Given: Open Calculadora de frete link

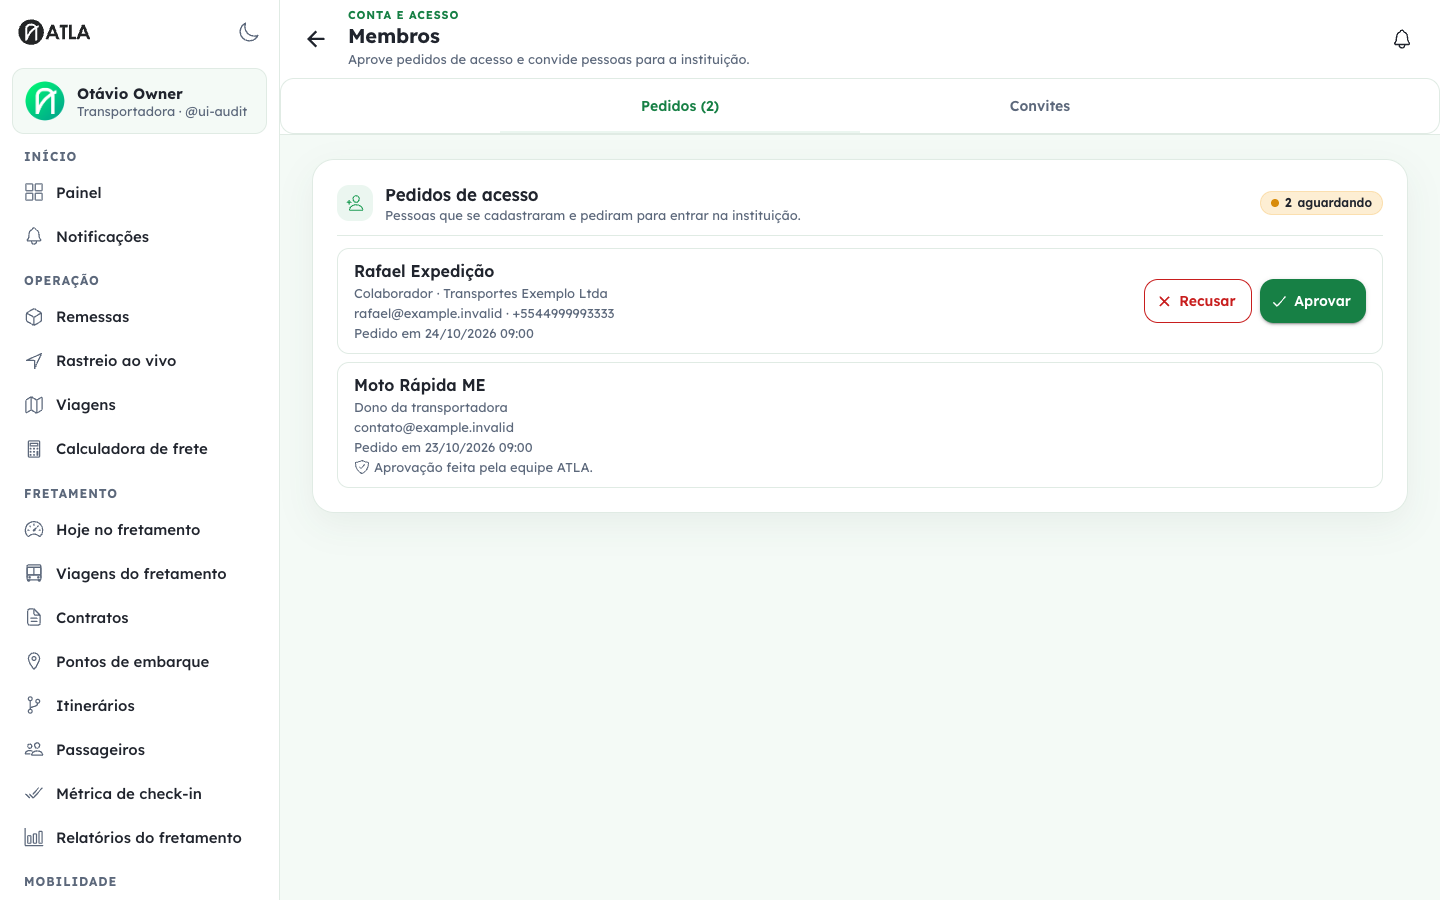Looking at the screenshot, I should (x=139, y=448).
